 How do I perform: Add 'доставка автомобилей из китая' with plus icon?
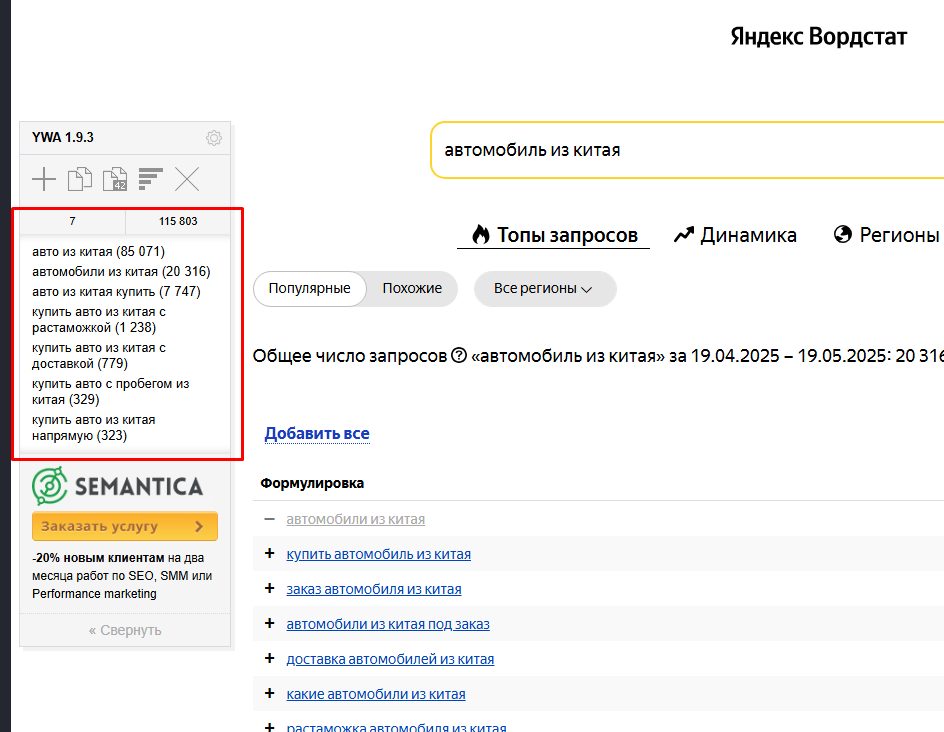point(270,658)
